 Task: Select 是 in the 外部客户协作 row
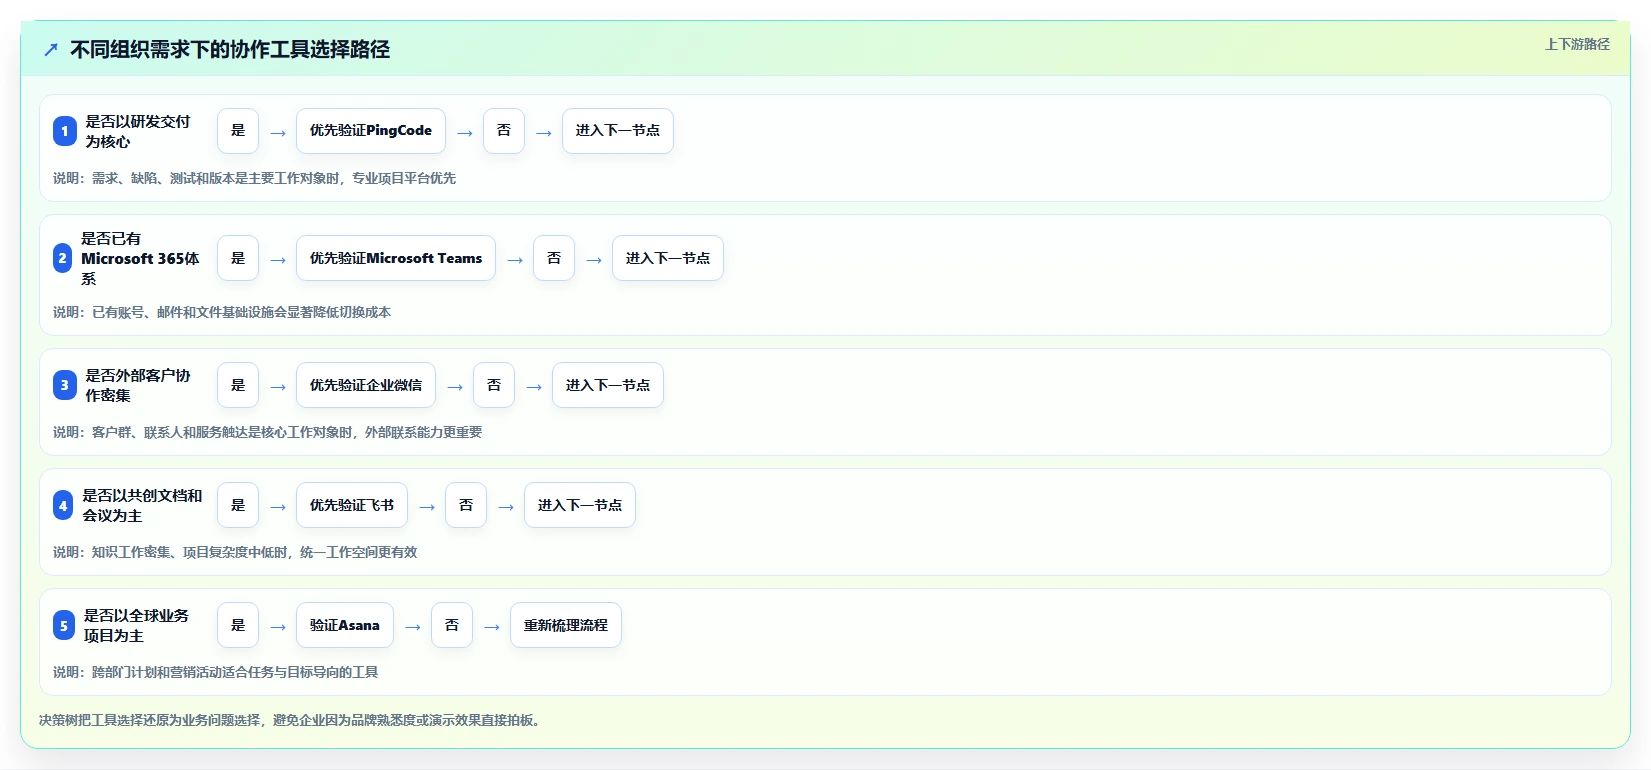pyautogui.click(x=238, y=385)
